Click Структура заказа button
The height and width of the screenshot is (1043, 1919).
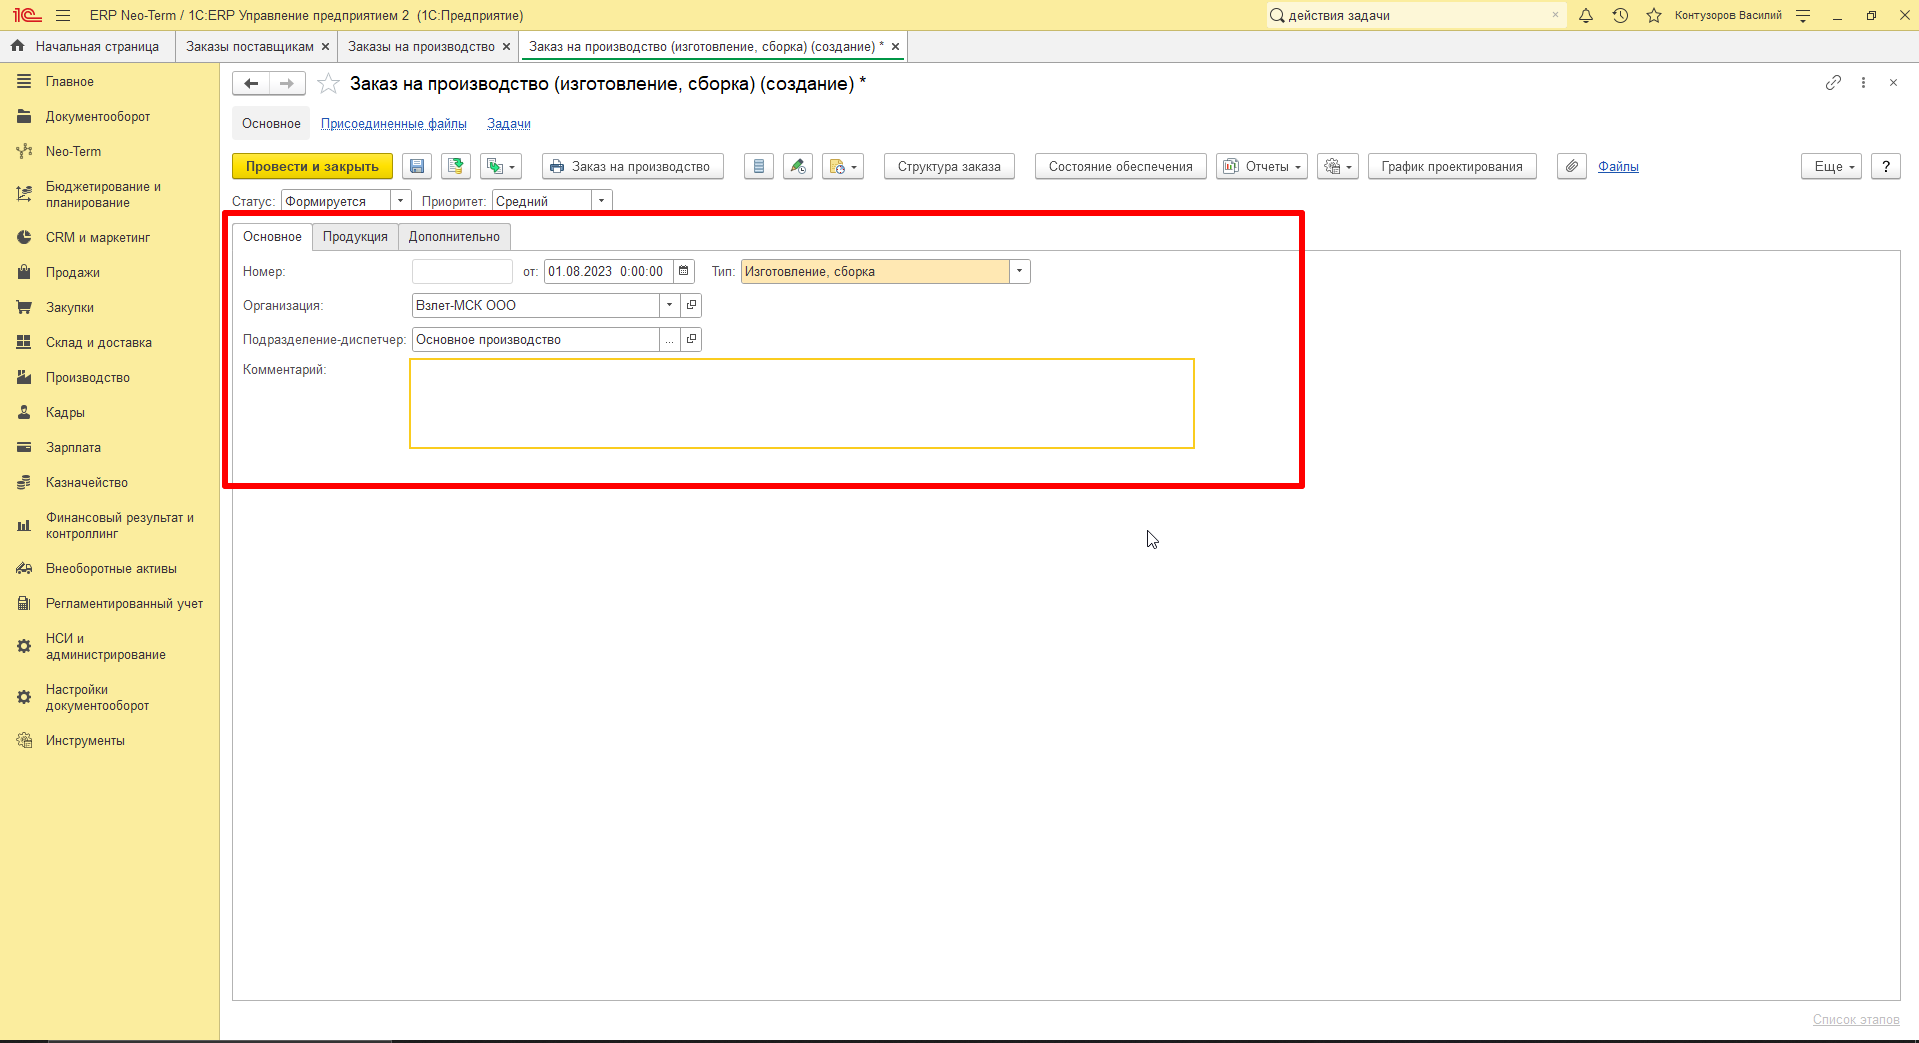(x=949, y=167)
